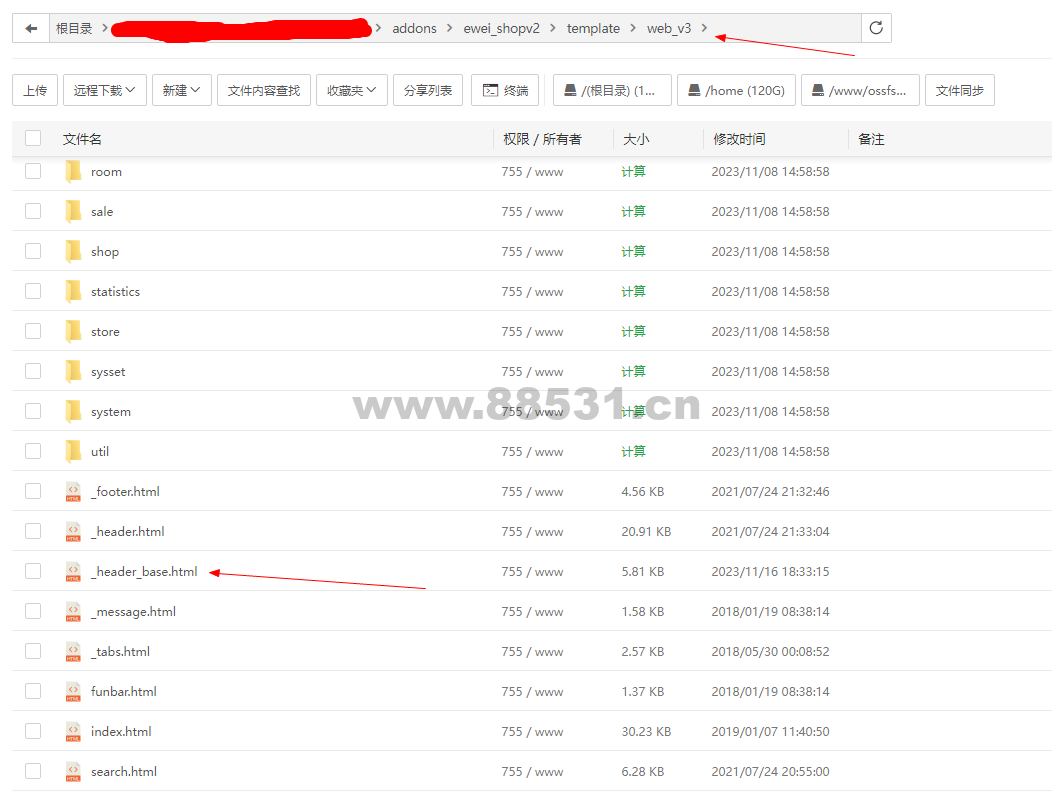Open the util folder icon

(73, 452)
